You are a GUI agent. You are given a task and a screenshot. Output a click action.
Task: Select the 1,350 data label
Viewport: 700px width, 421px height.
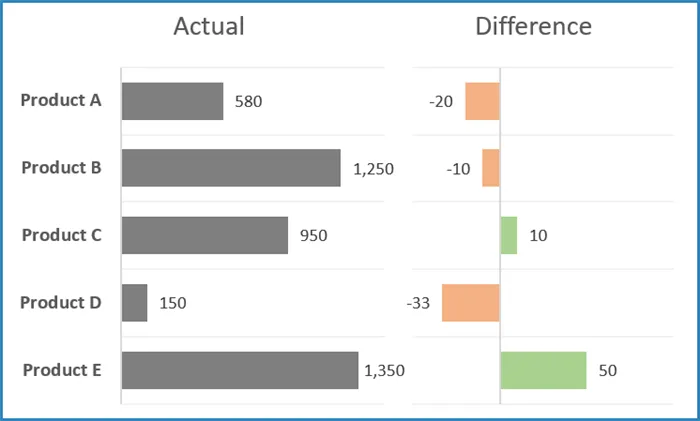pyautogui.click(x=384, y=371)
